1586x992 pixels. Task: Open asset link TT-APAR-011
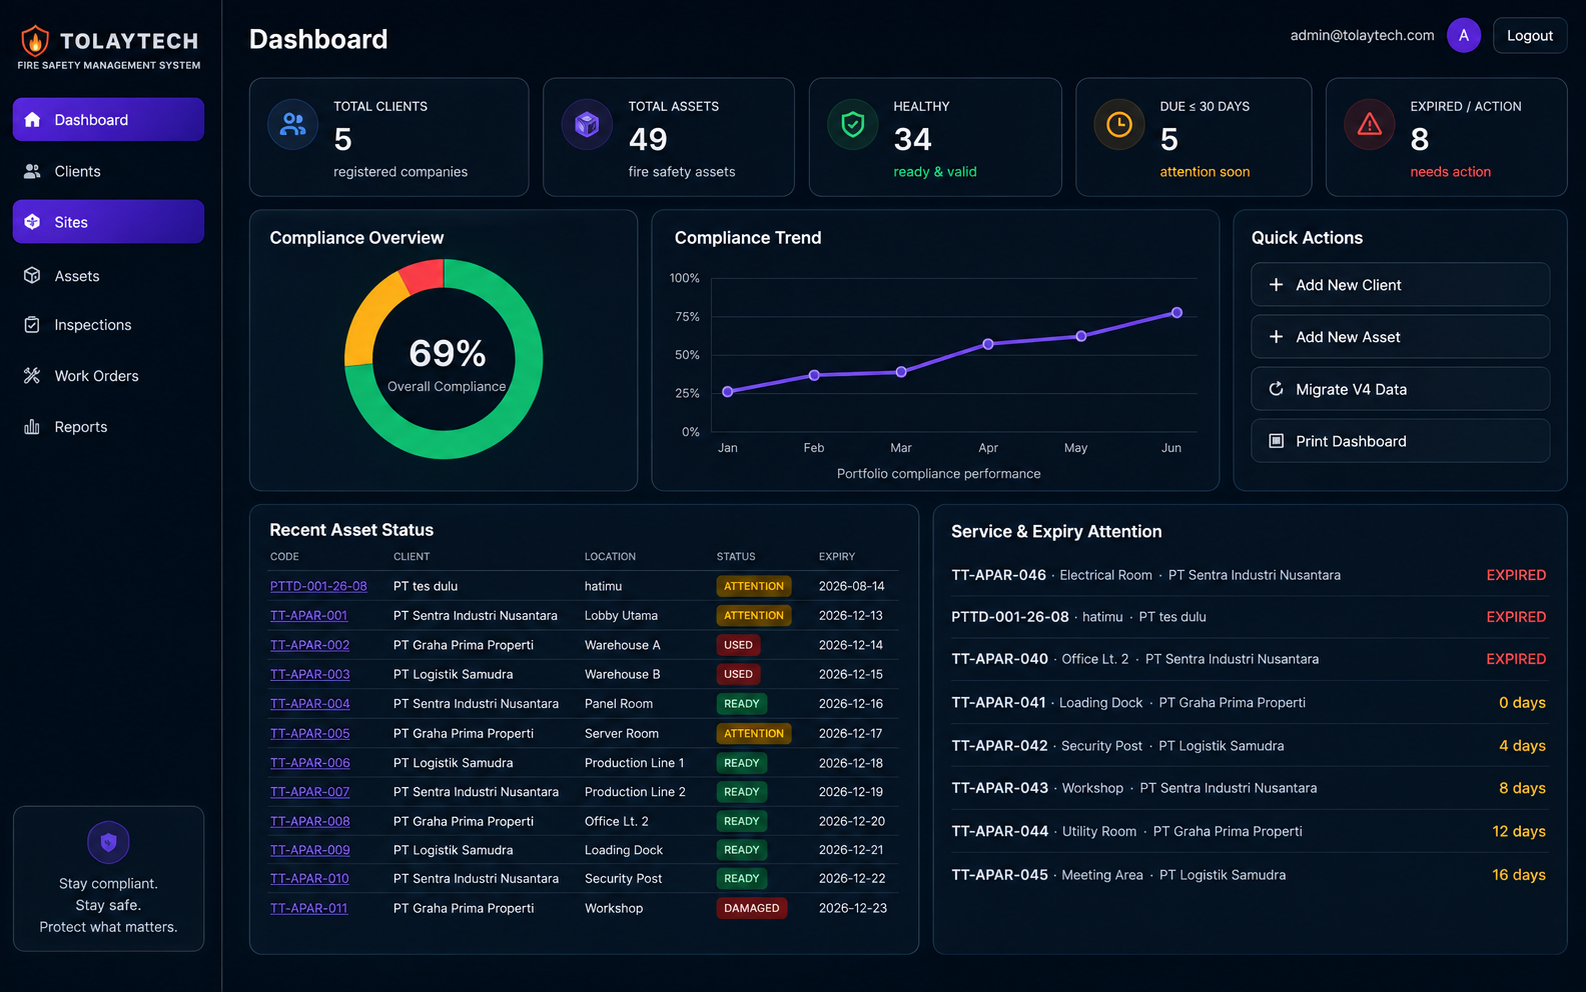(x=309, y=908)
